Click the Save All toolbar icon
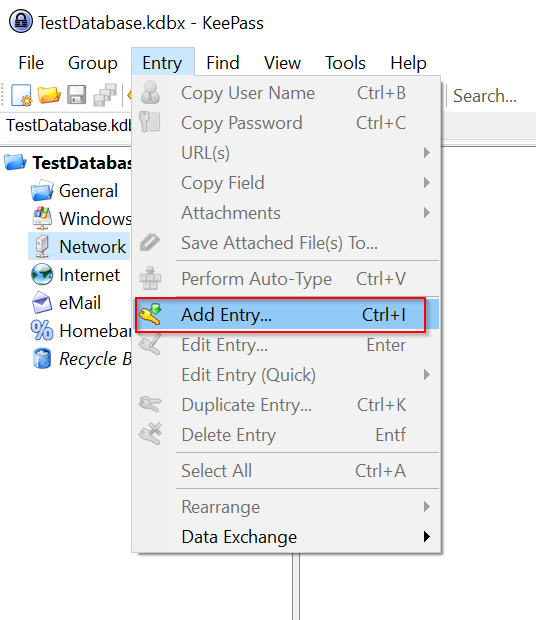Viewport: 536px width, 620px height. pyautogui.click(x=105, y=95)
